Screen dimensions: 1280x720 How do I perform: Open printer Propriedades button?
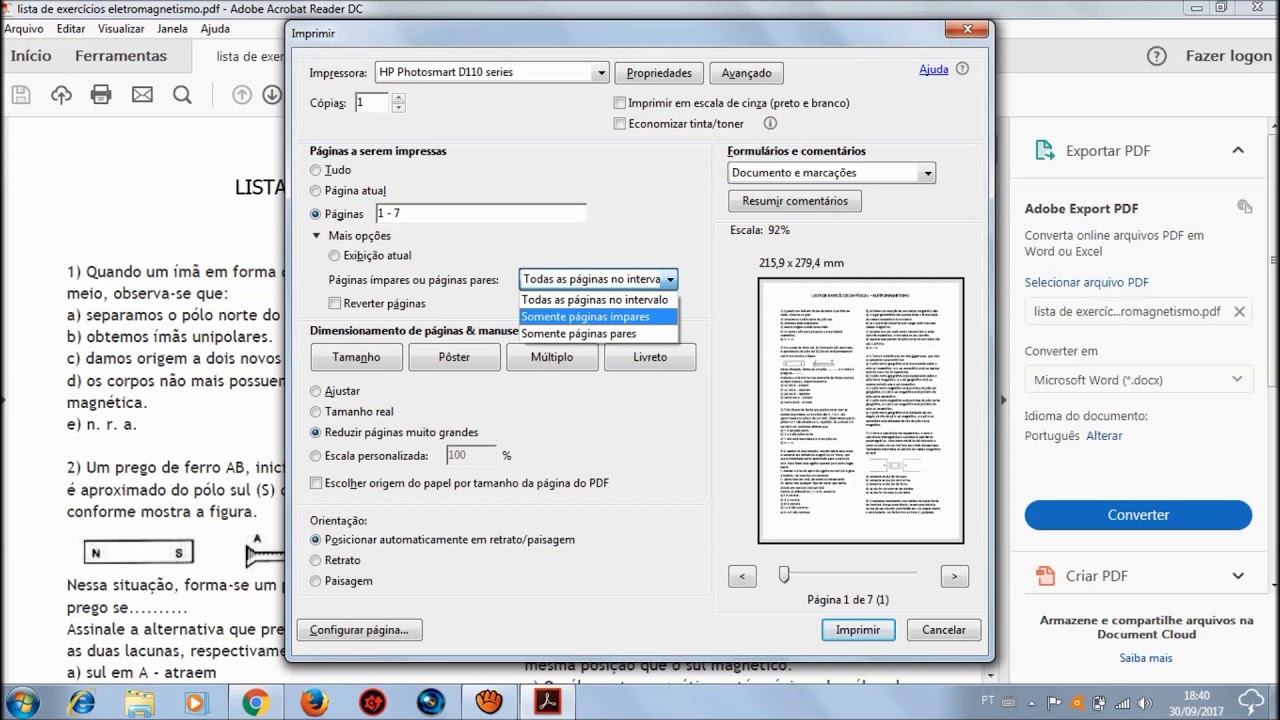659,73
